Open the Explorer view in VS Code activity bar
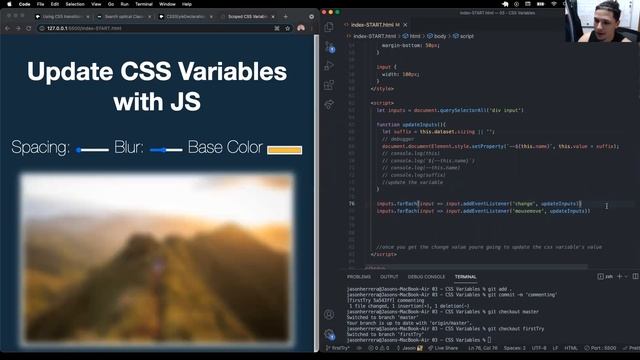 click(329, 27)
